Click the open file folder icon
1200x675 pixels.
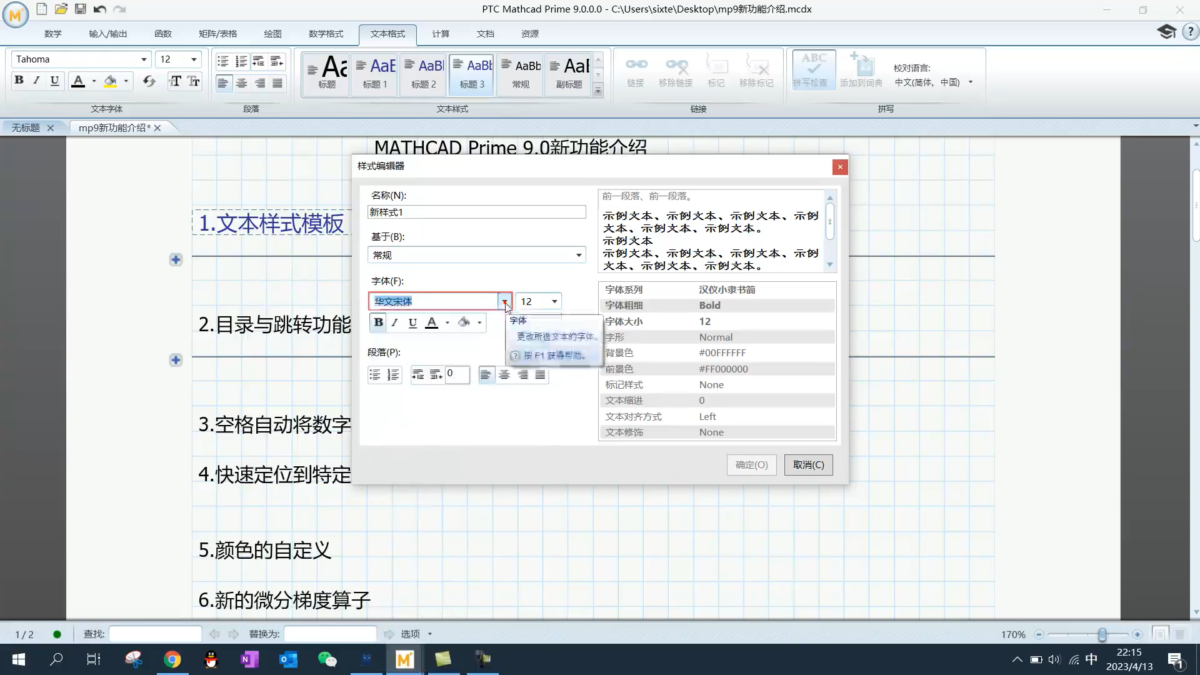click(61, 9)
